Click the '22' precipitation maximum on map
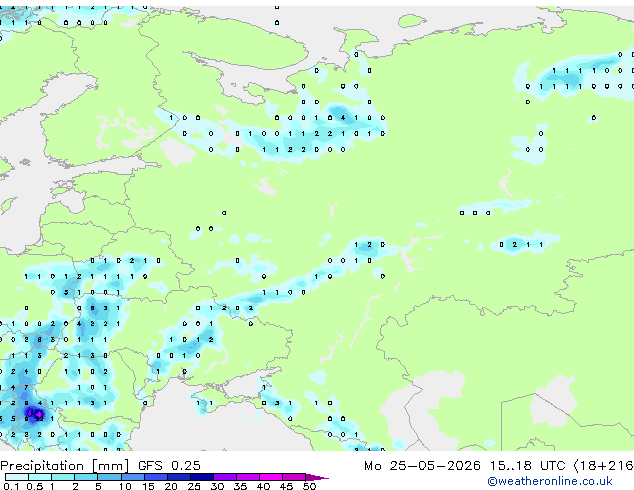Viewport: 634px width, 490px height. (x=39, y=419)
